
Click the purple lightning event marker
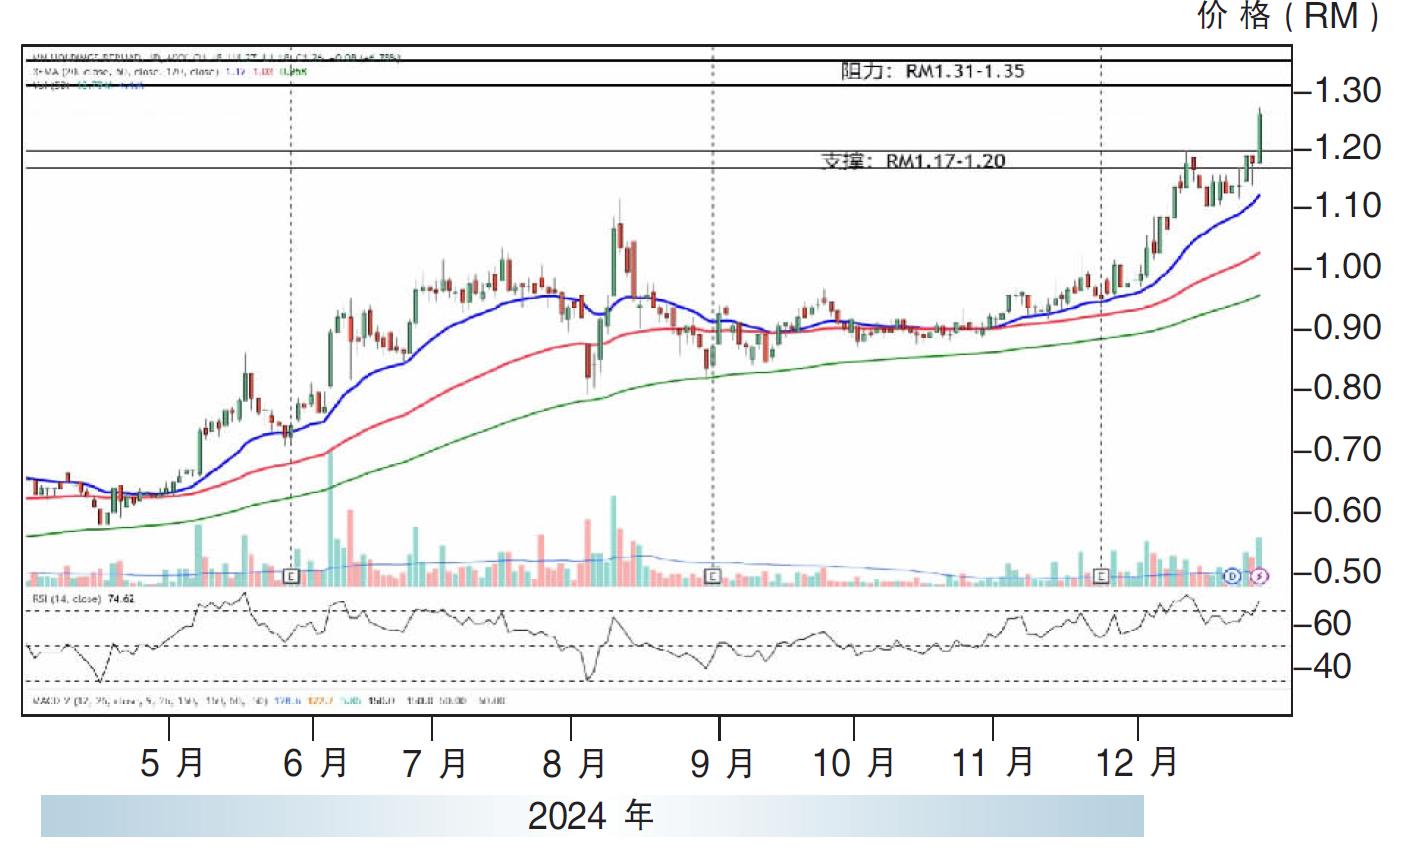(x=1260, y=576)
